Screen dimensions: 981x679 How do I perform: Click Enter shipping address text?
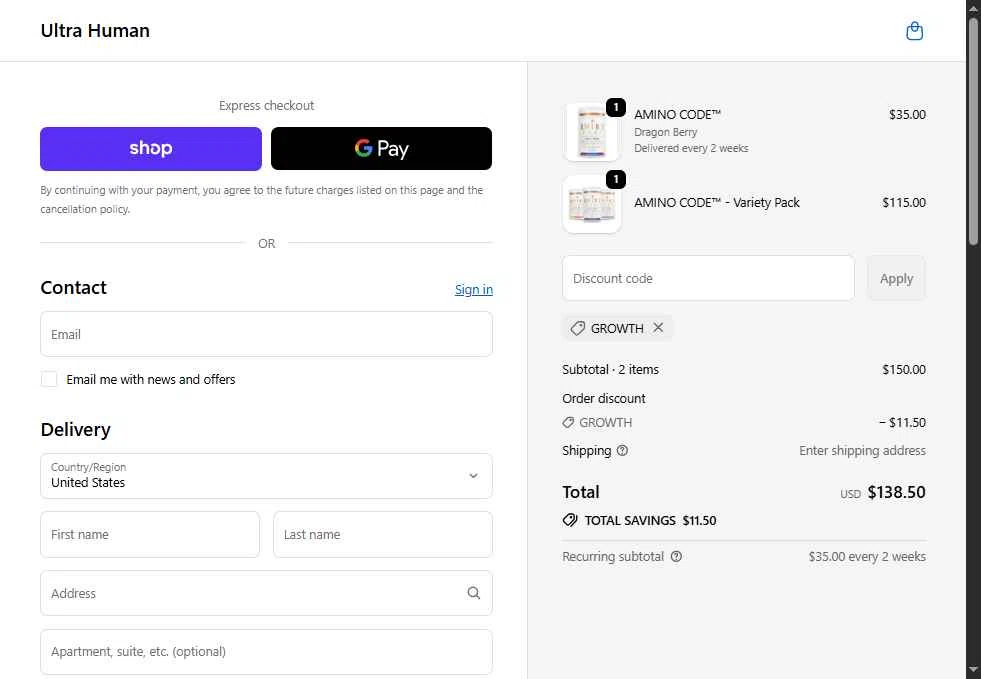pos(862,451)
